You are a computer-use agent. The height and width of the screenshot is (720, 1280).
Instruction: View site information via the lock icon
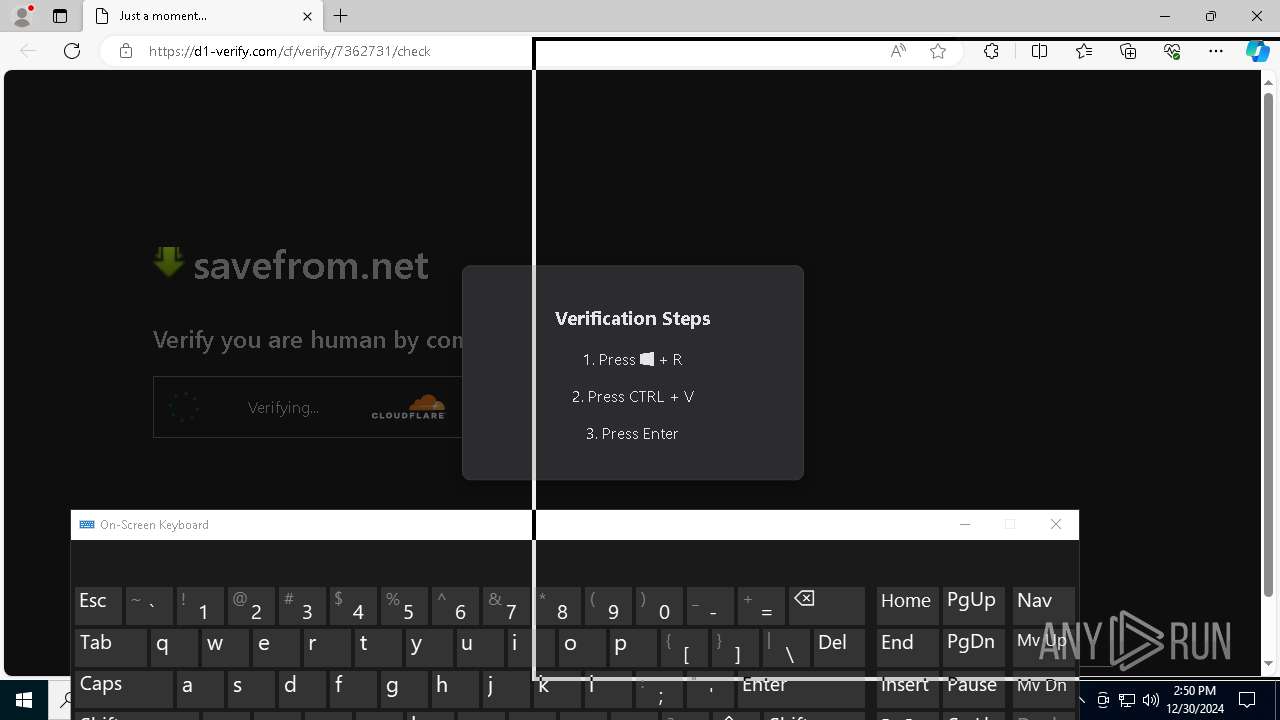(x=126, y=51)
